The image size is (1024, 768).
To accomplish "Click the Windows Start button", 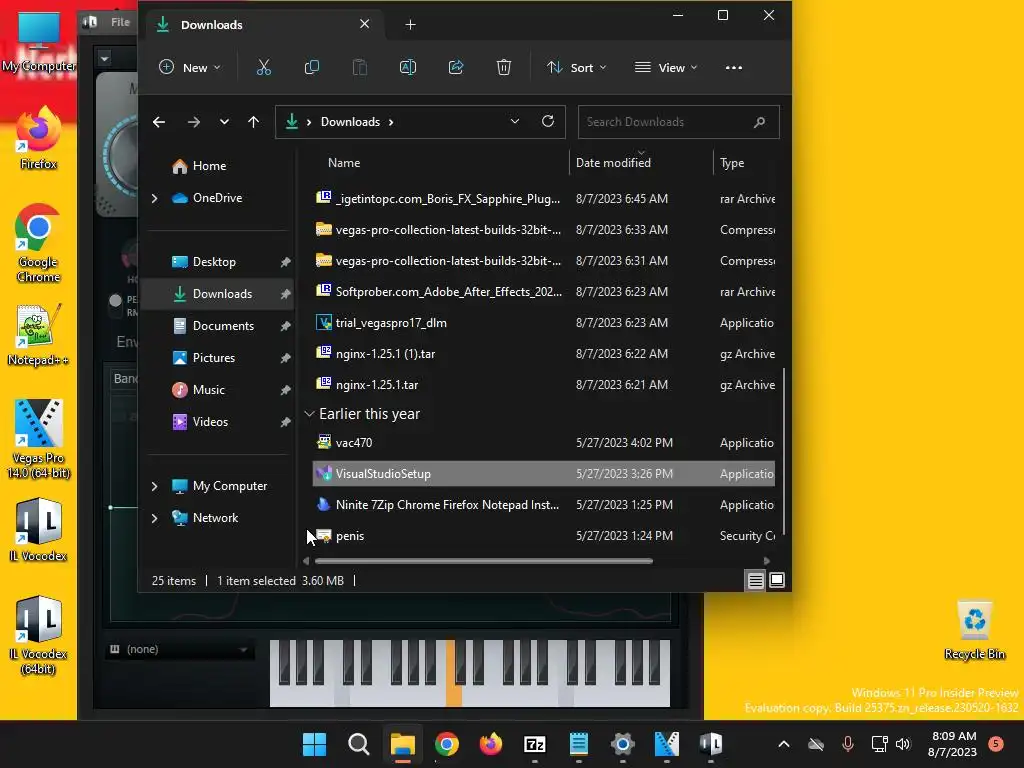I will (314, 744).
